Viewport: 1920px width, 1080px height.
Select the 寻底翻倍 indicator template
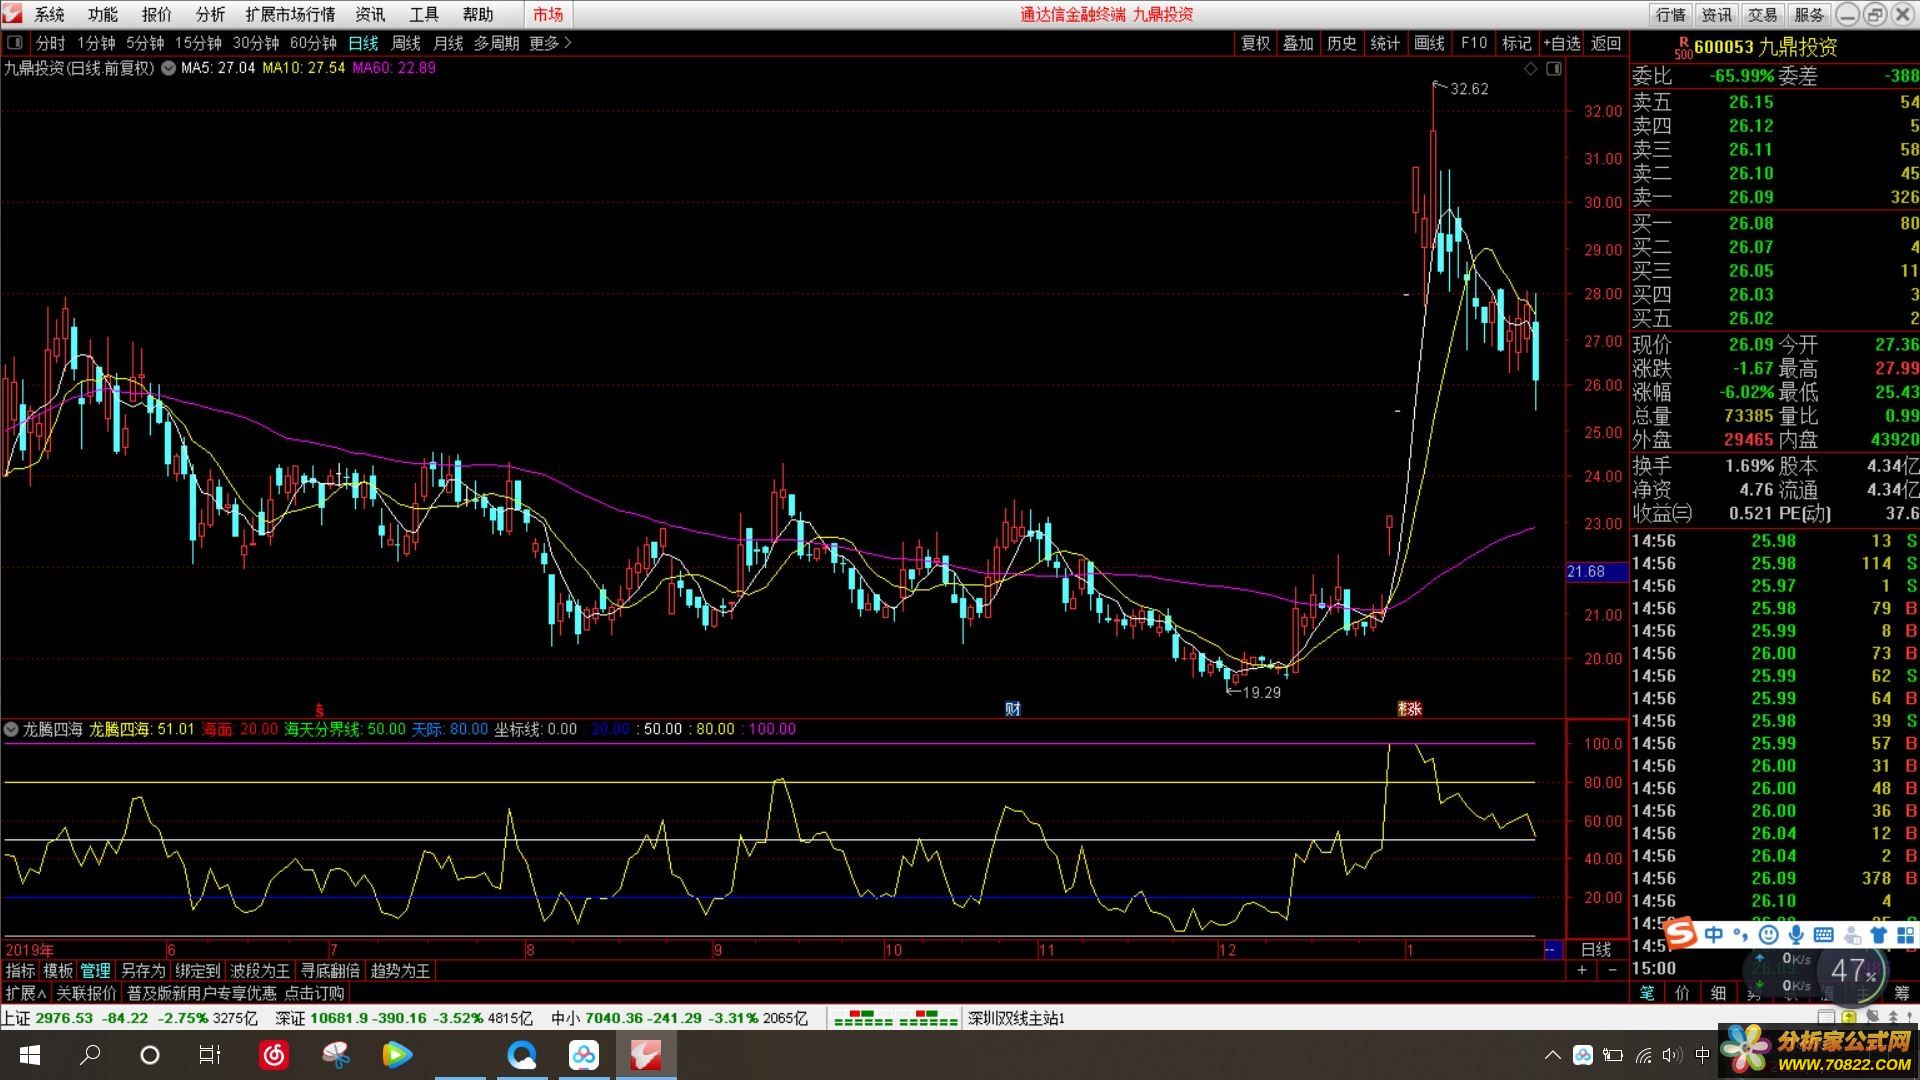330,971
